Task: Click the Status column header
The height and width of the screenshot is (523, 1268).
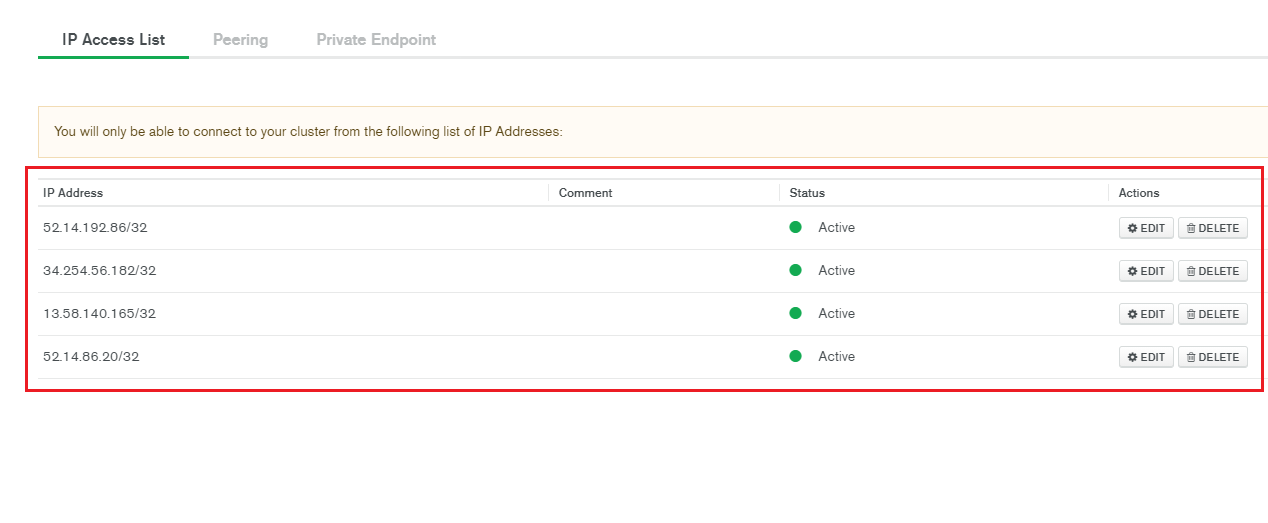Action: [807, 193]
